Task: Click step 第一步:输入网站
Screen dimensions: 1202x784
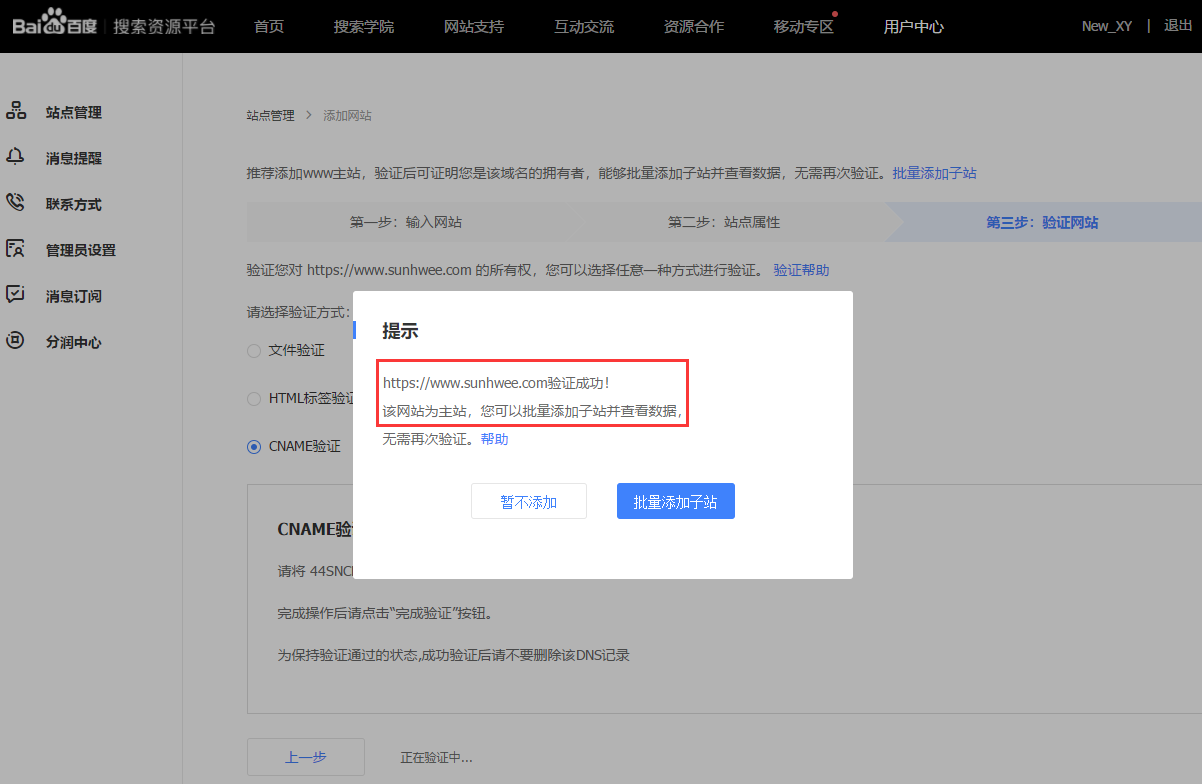Action: click(x=406, y=222)
